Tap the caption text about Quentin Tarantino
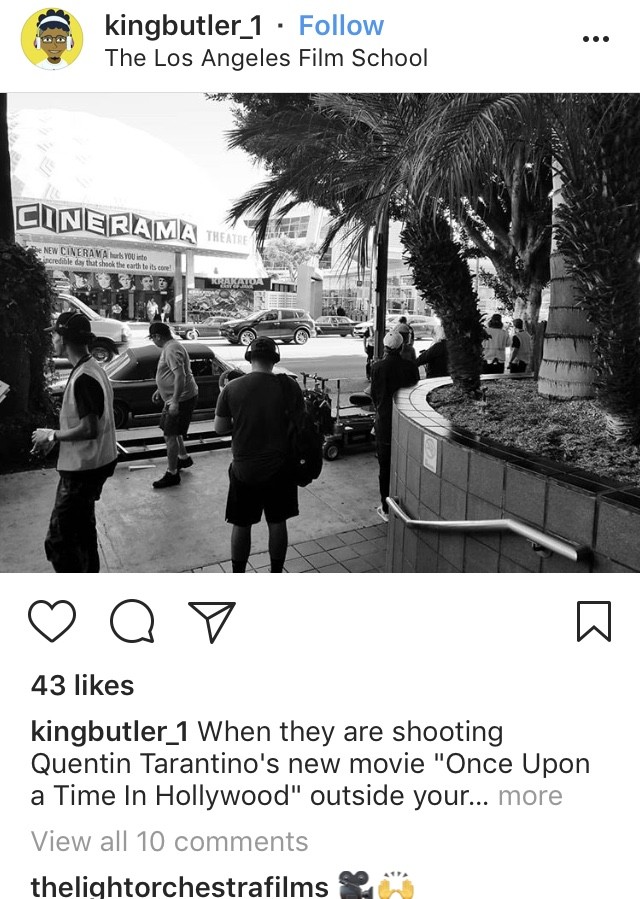Image resolution: width=640 pixels, height=899 pixels. pos(310,764)
